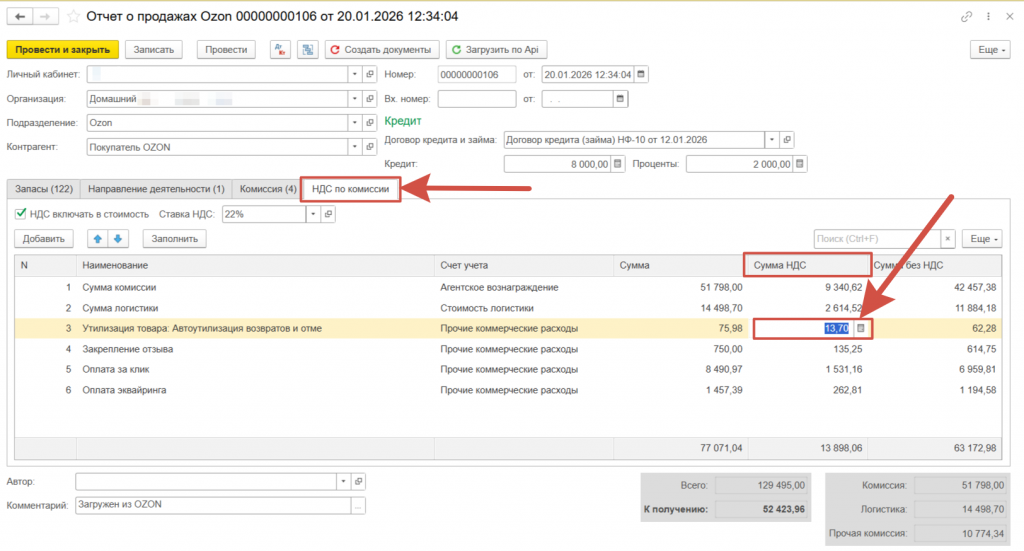The width and height of the screenshot is (1024, 551).
Task: Open Договор кредита и займа dropdown
Action: coord(771,140)
